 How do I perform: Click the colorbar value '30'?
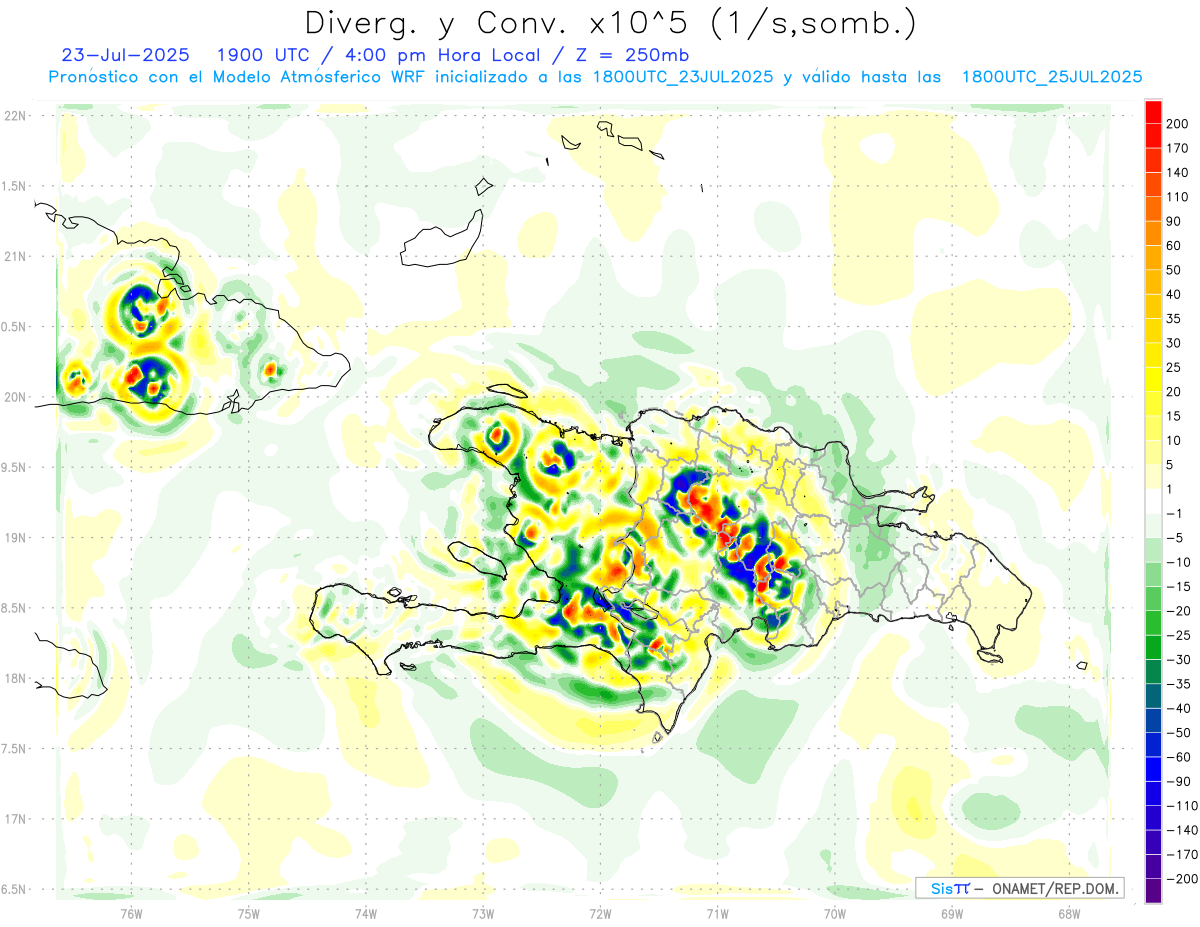1175,343
